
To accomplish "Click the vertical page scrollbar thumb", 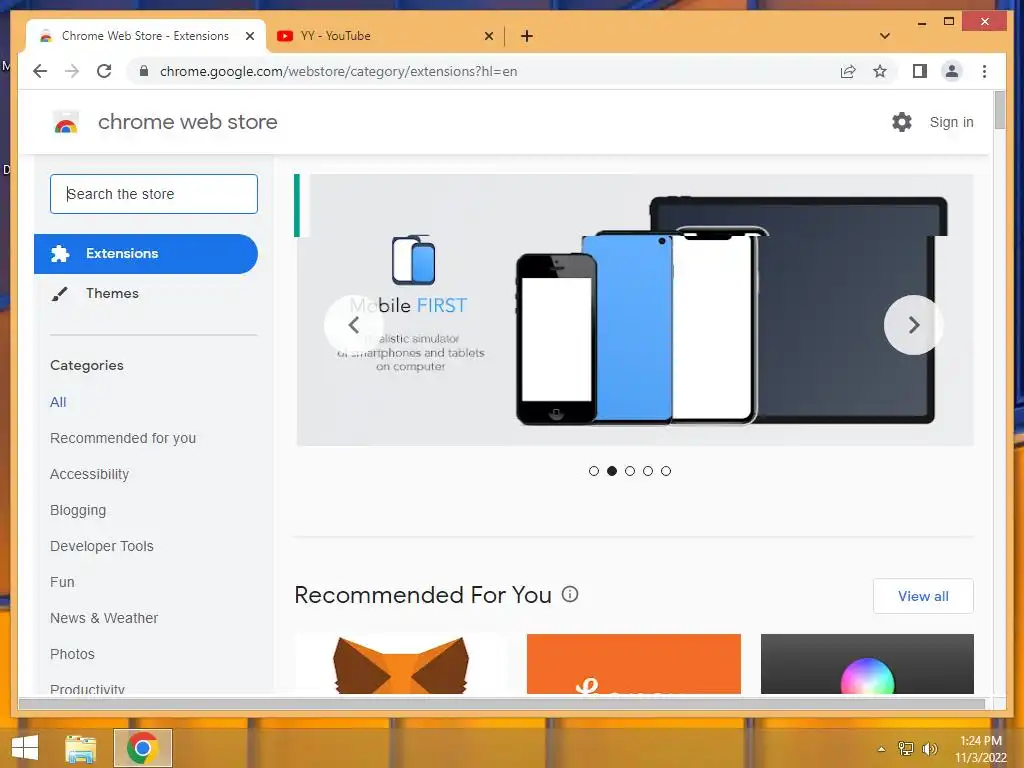I will 1000,110.
